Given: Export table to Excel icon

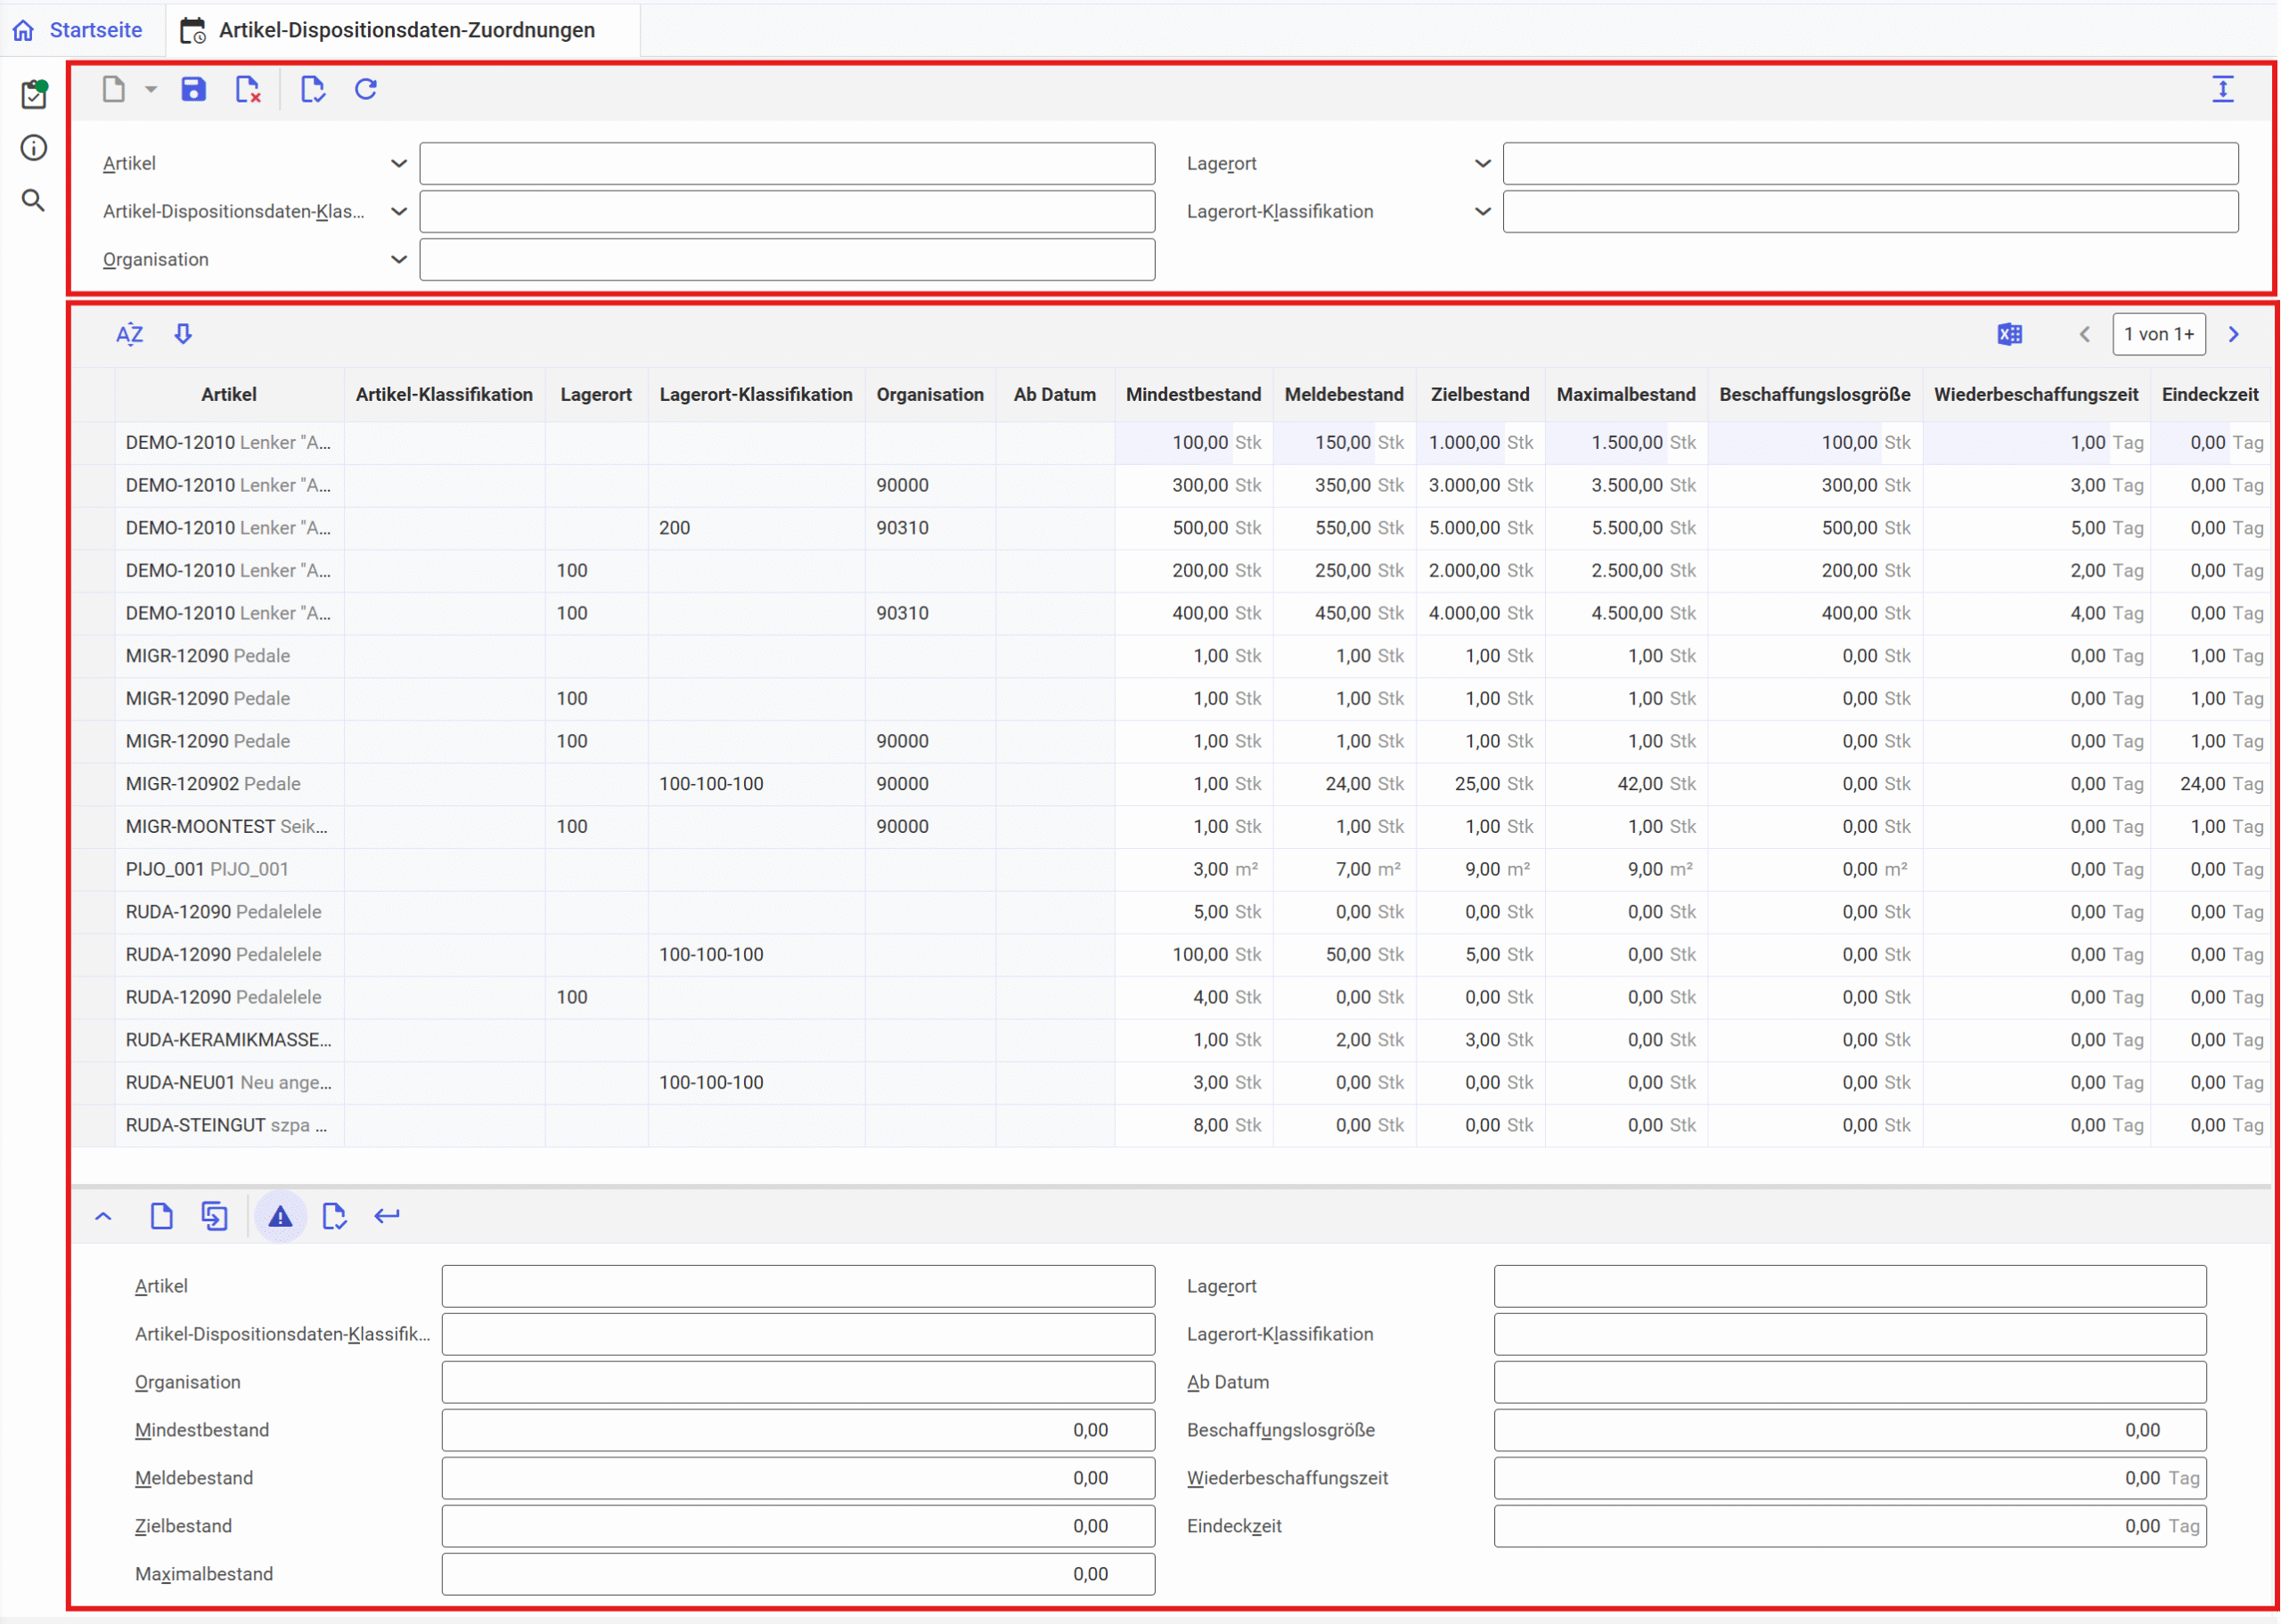Looking at the screenshot, I should pyautogui.click(x=2009, y=334).
